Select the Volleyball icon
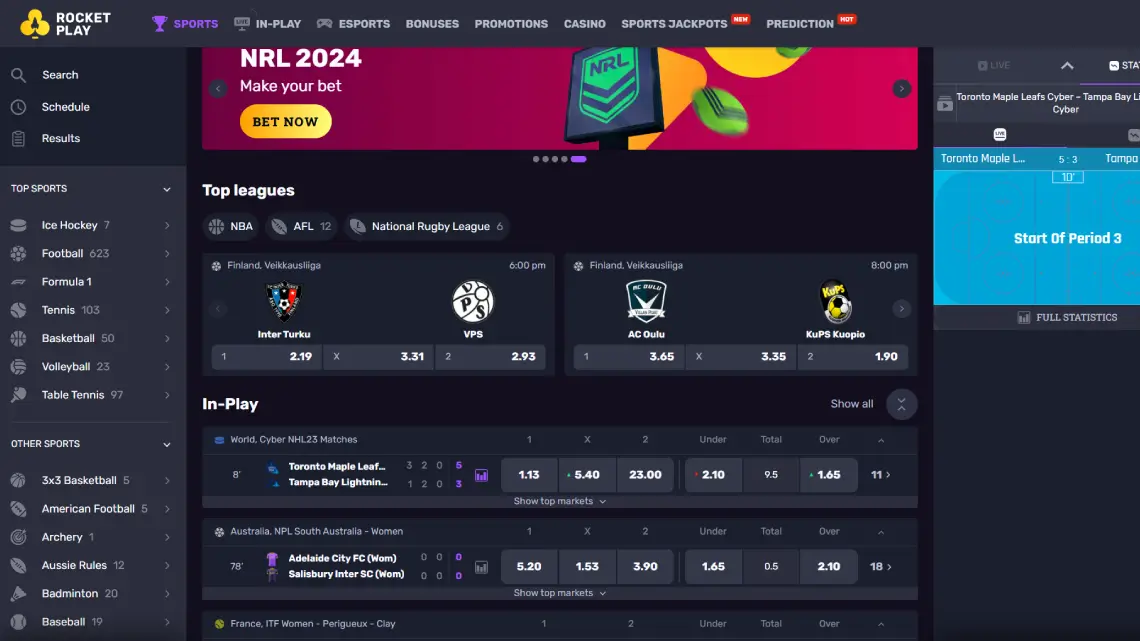This screenshot has height=641, width=1140. [x=18, y=367]
